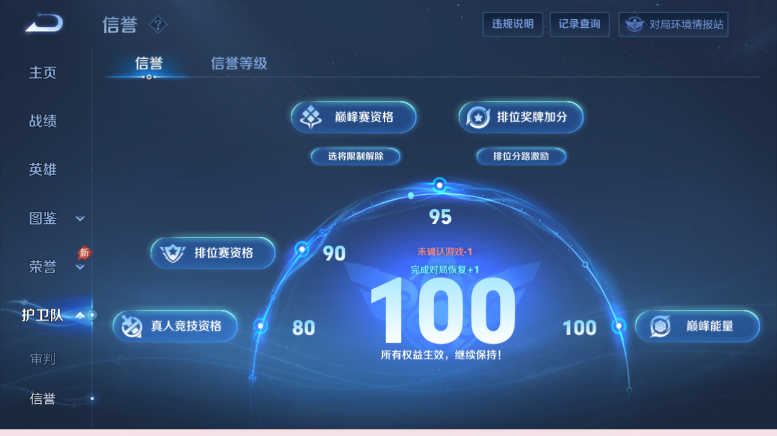Select the 排位分路激励 pill button

coord(521,156)
